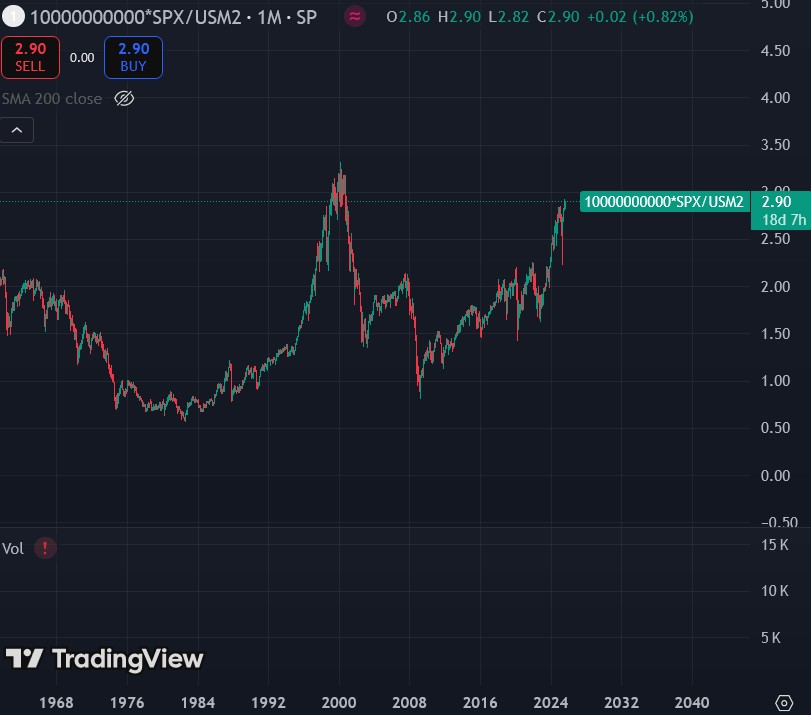The image size is (811, 715).
Task: Click the 3.50 price scale label
Action: tap(775, 145)
